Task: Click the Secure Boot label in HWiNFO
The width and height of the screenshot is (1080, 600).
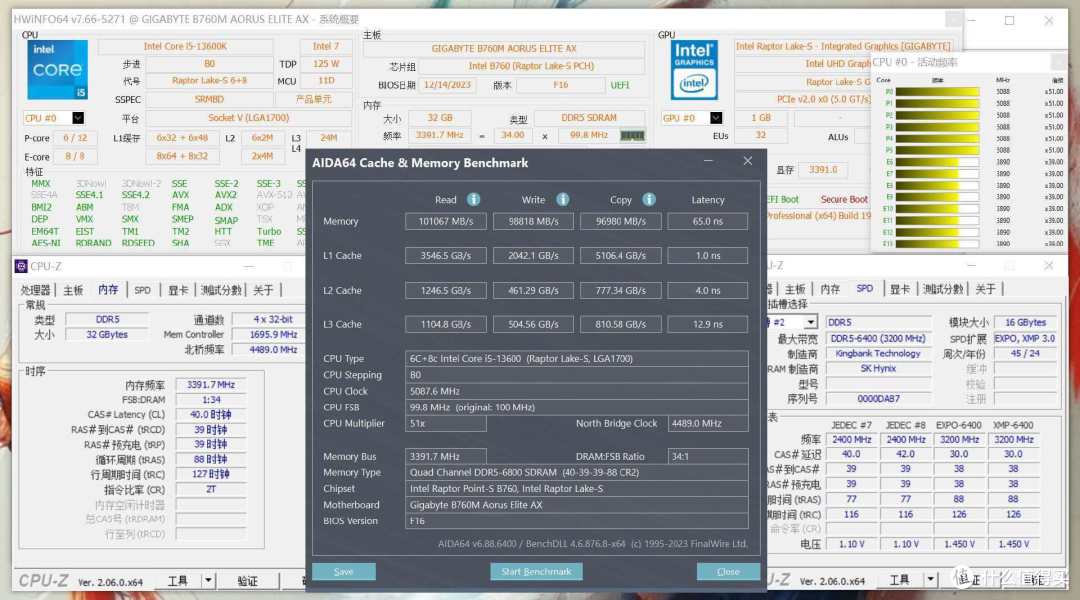Action: click(x=844, y=199)
